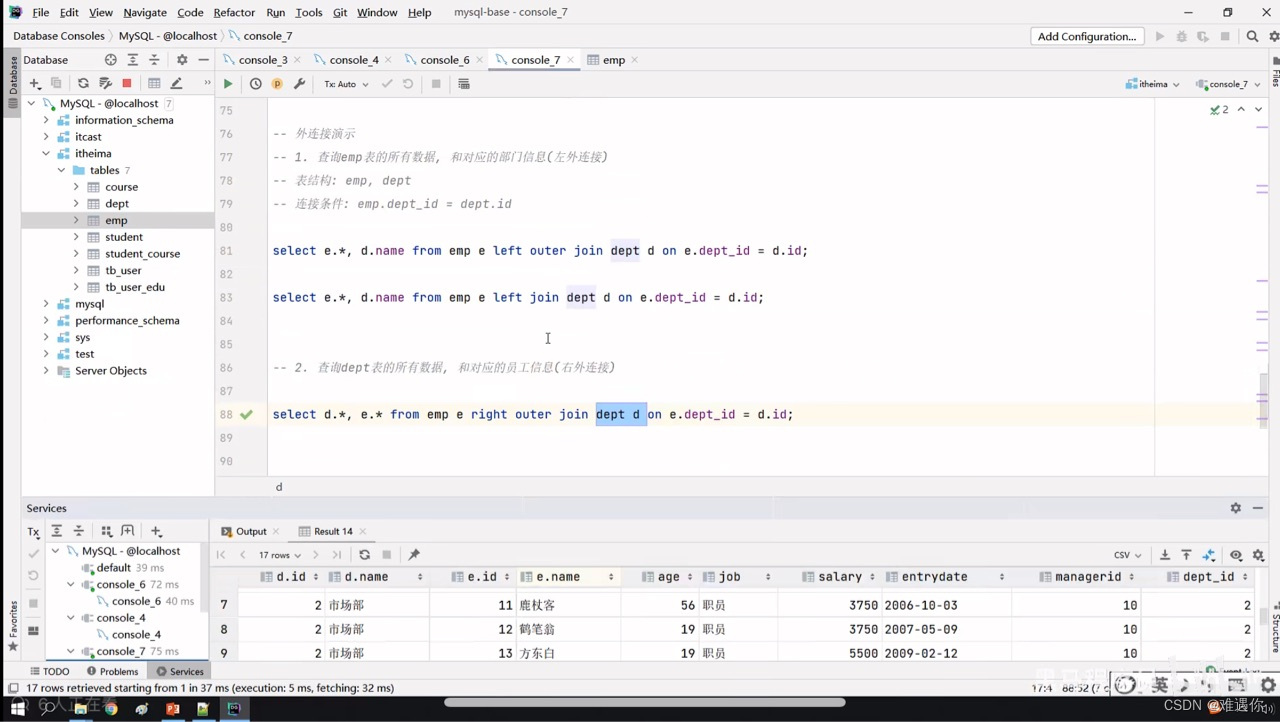Image resolution: width=1280 pixels, height=722 pixels.
Task: Open result grid settings gear
Action: pyautogui.click(x=1258, y=555)
